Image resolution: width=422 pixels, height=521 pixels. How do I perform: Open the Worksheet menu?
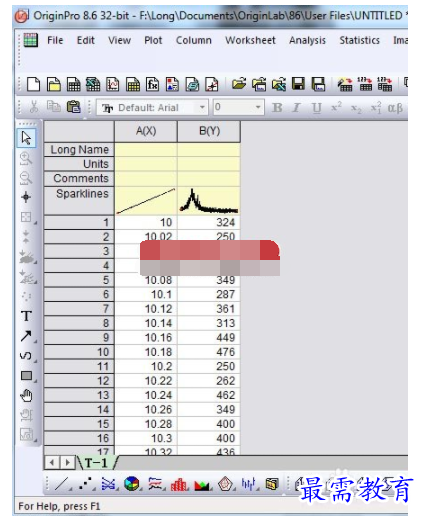(x=250, y=40)
